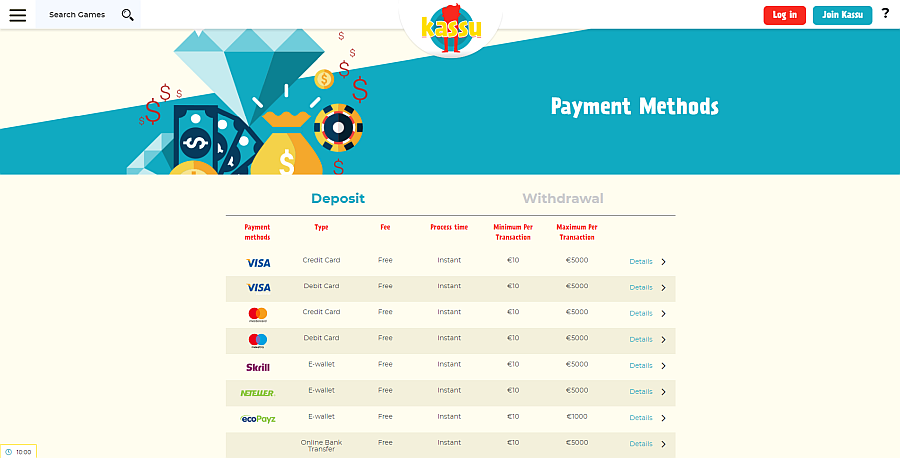Image resolution: width=900 pixels, height=458 pixels.
Task: Click the Online Bank Transfer type text
Action: [x=321, y=446]
